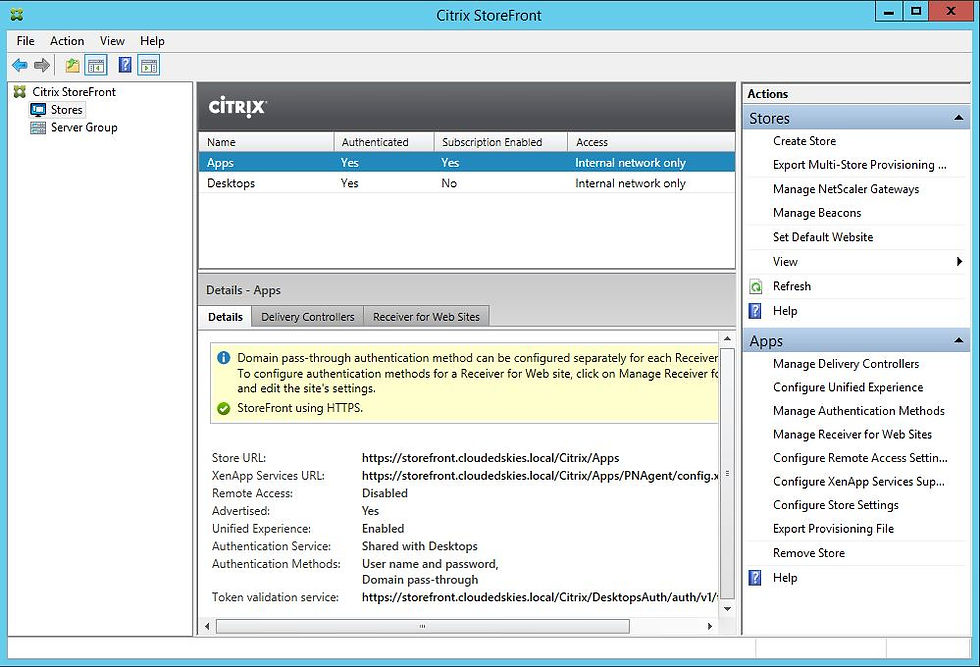
Task: Sort by Subscription Enabled column header
Action: [x=501, y=142]
